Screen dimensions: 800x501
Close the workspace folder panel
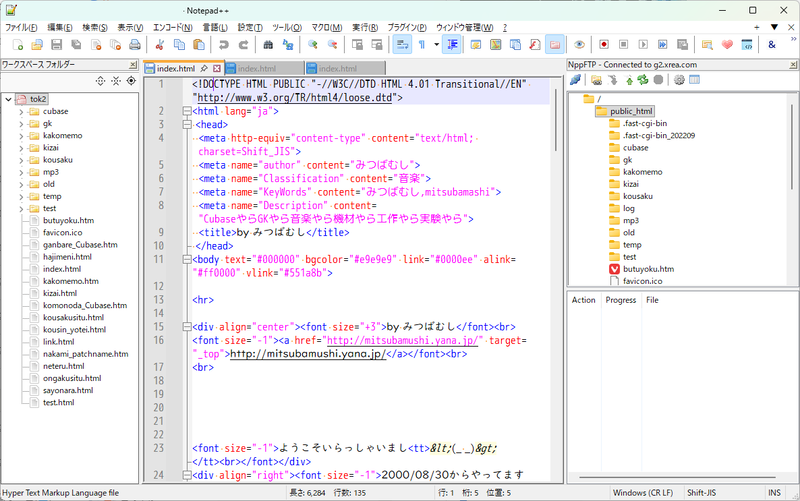[x=133, y=65]
